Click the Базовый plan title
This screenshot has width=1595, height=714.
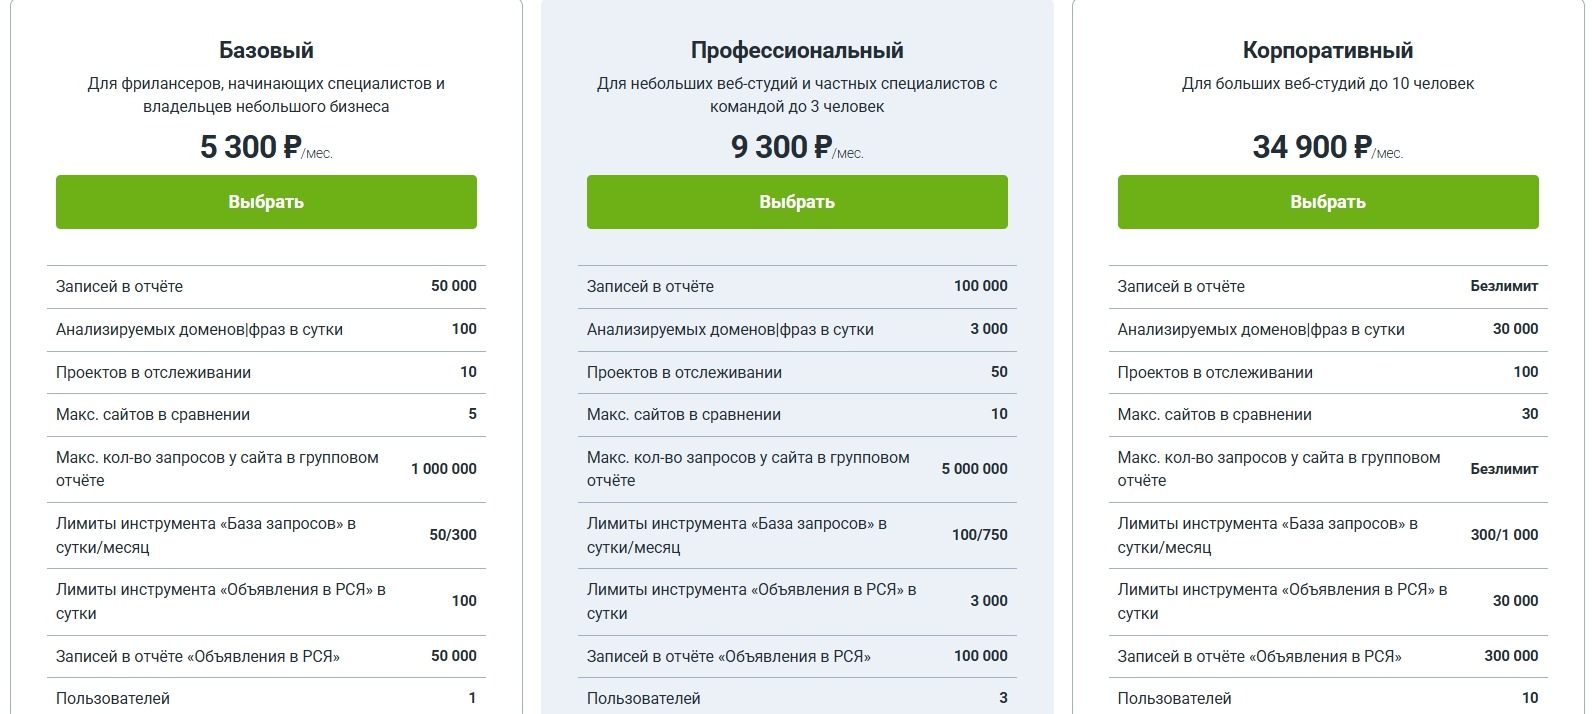(266, 50)
